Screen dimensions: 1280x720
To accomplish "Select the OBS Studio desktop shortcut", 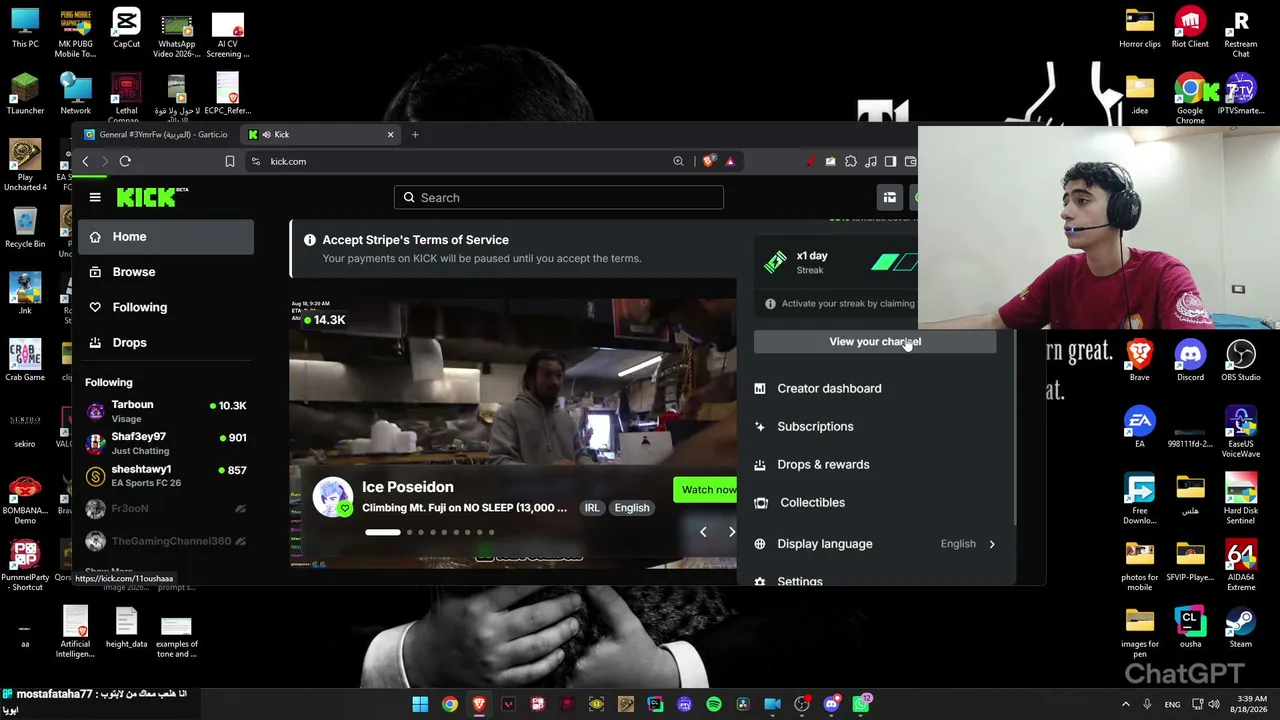I will pos(1241,360).
